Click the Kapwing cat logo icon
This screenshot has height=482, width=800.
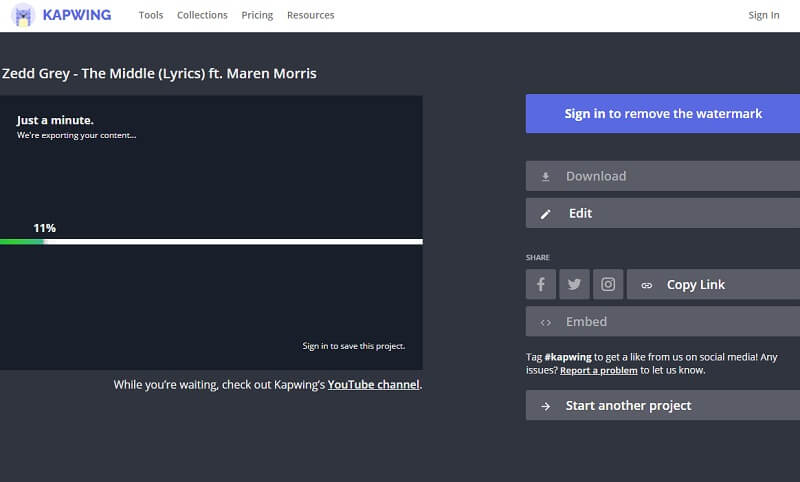24,15
